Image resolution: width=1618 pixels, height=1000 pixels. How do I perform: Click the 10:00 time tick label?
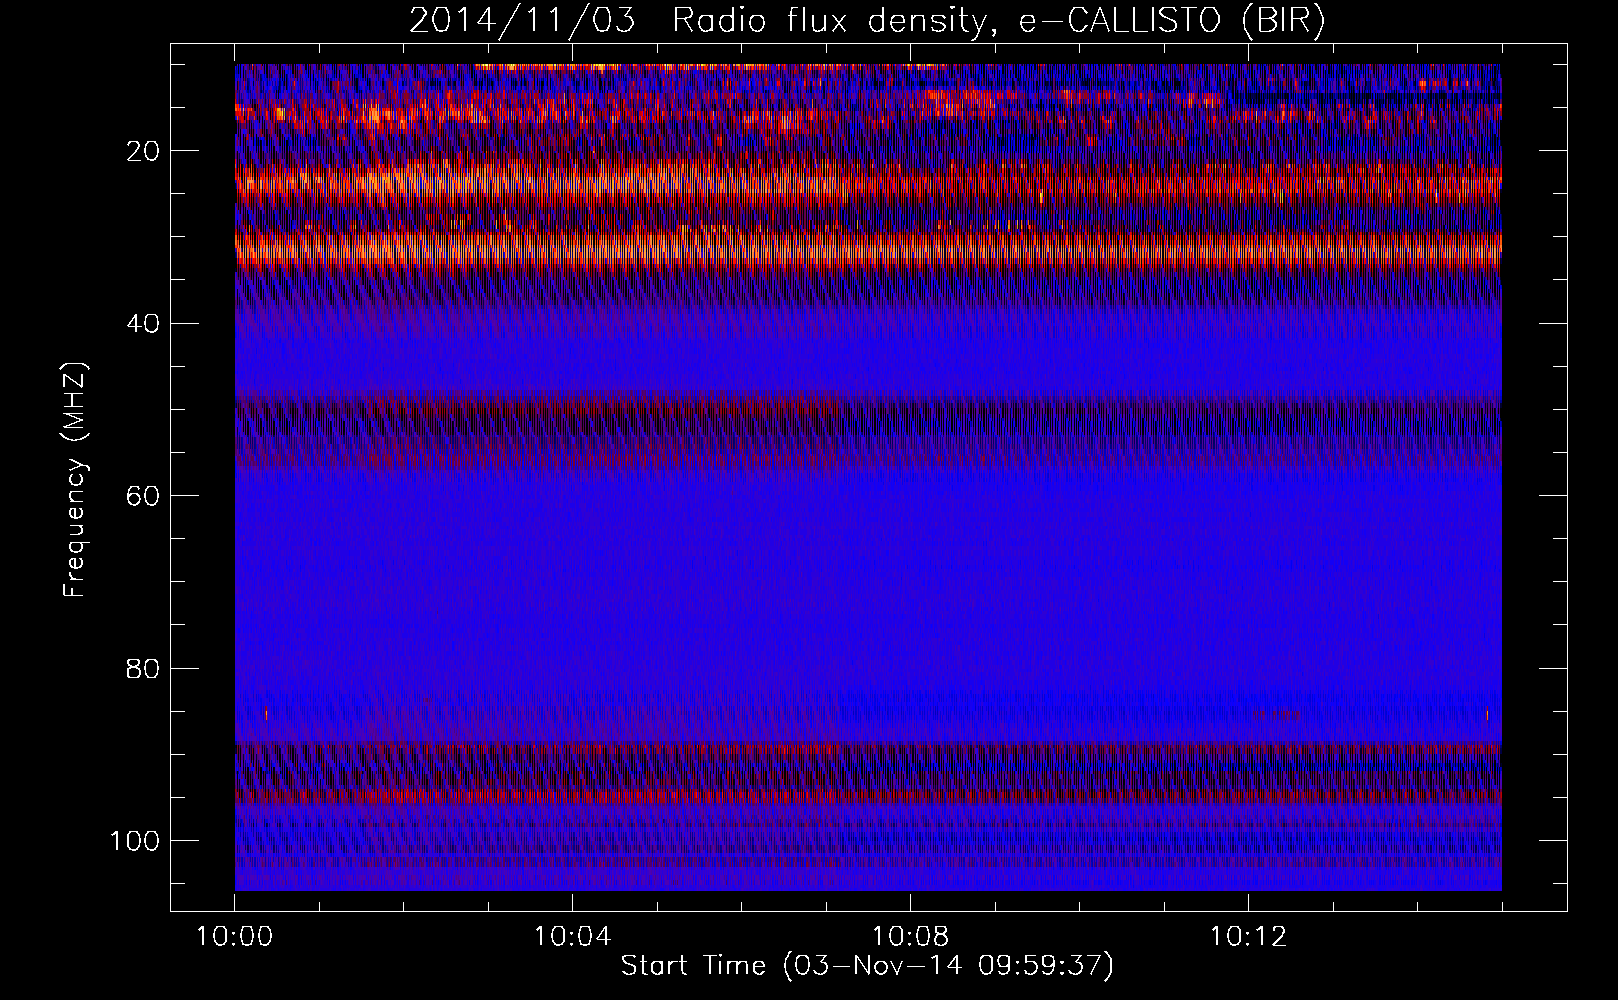coord(235,937)
